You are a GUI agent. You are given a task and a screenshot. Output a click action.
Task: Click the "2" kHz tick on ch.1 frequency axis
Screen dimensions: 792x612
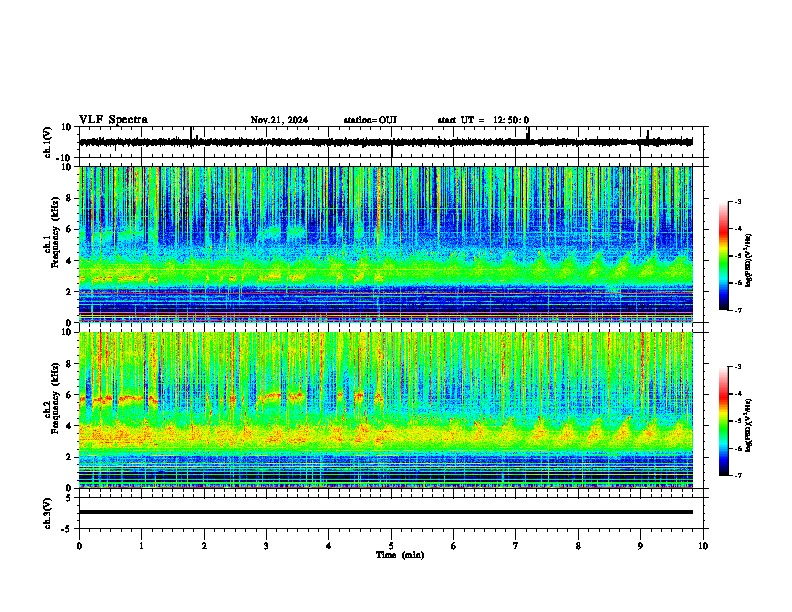click(x=70, y=291)
